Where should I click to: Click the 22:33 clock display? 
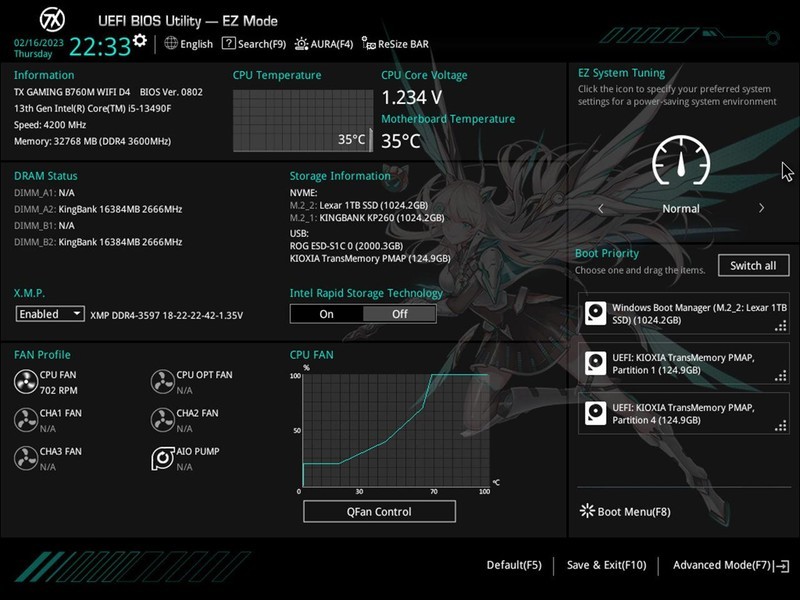click(x=100, y=46)
